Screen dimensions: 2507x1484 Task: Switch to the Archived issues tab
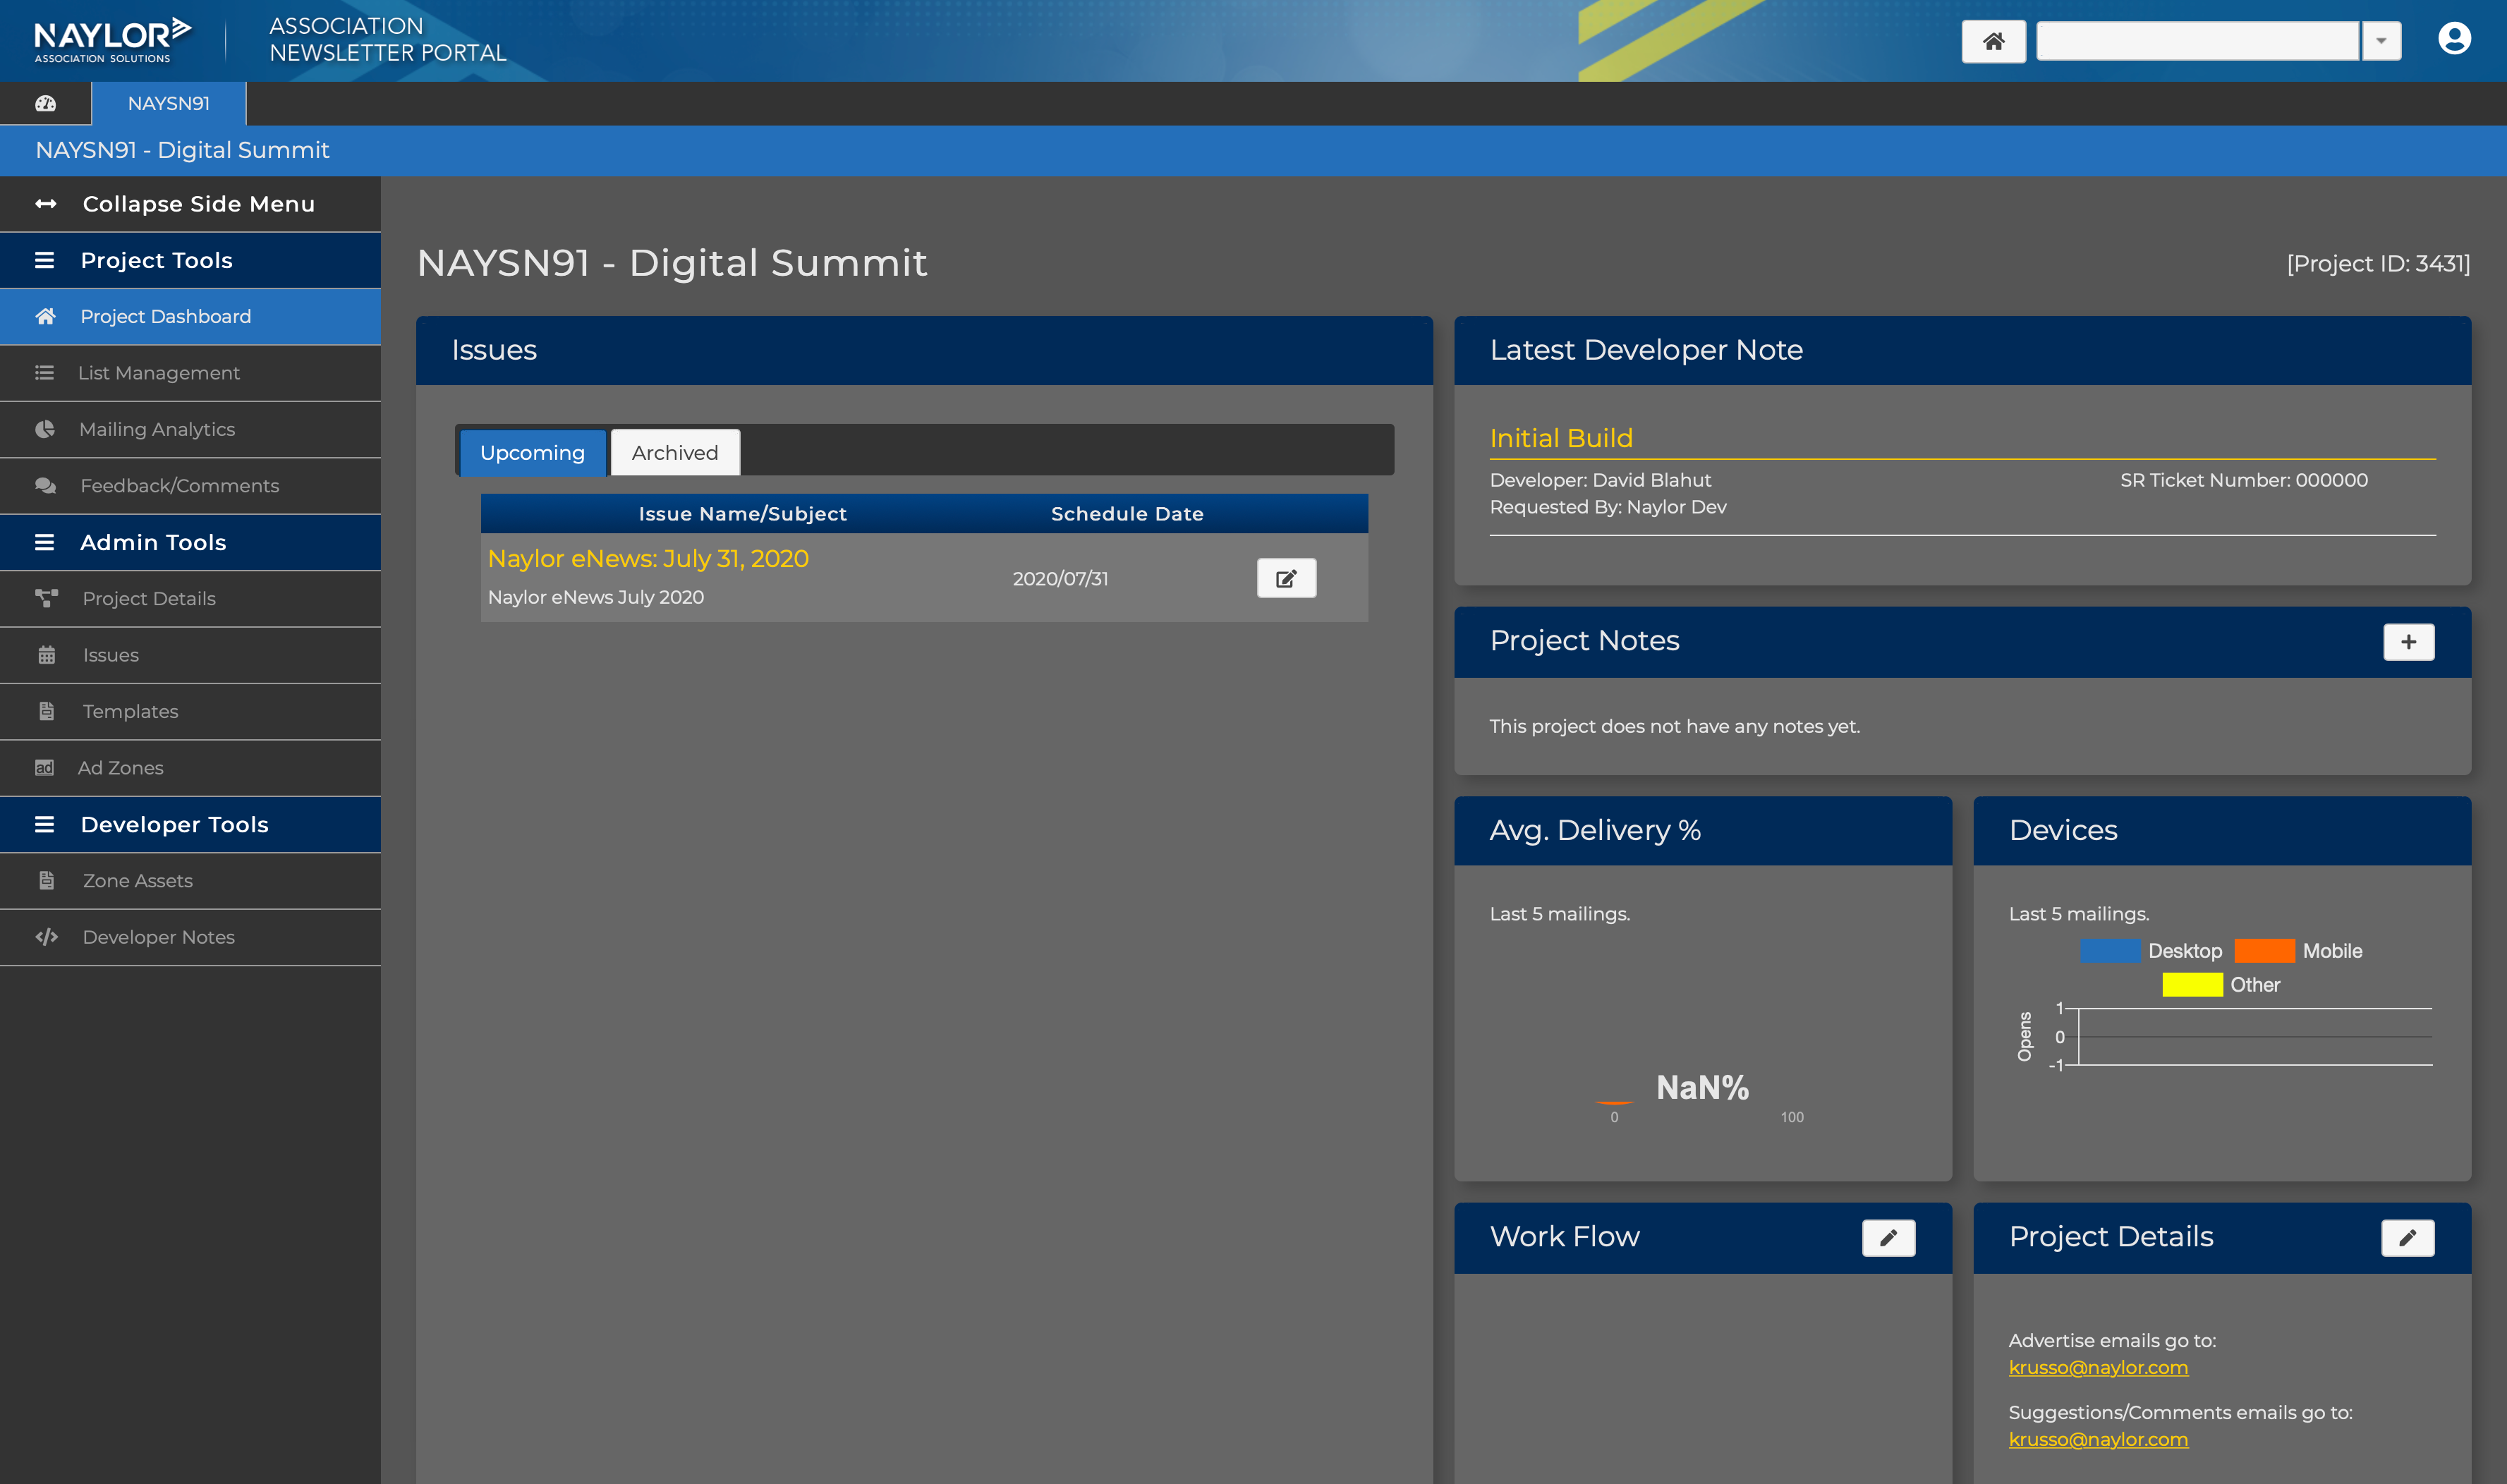pyautogui.click(x=675, y=453)
